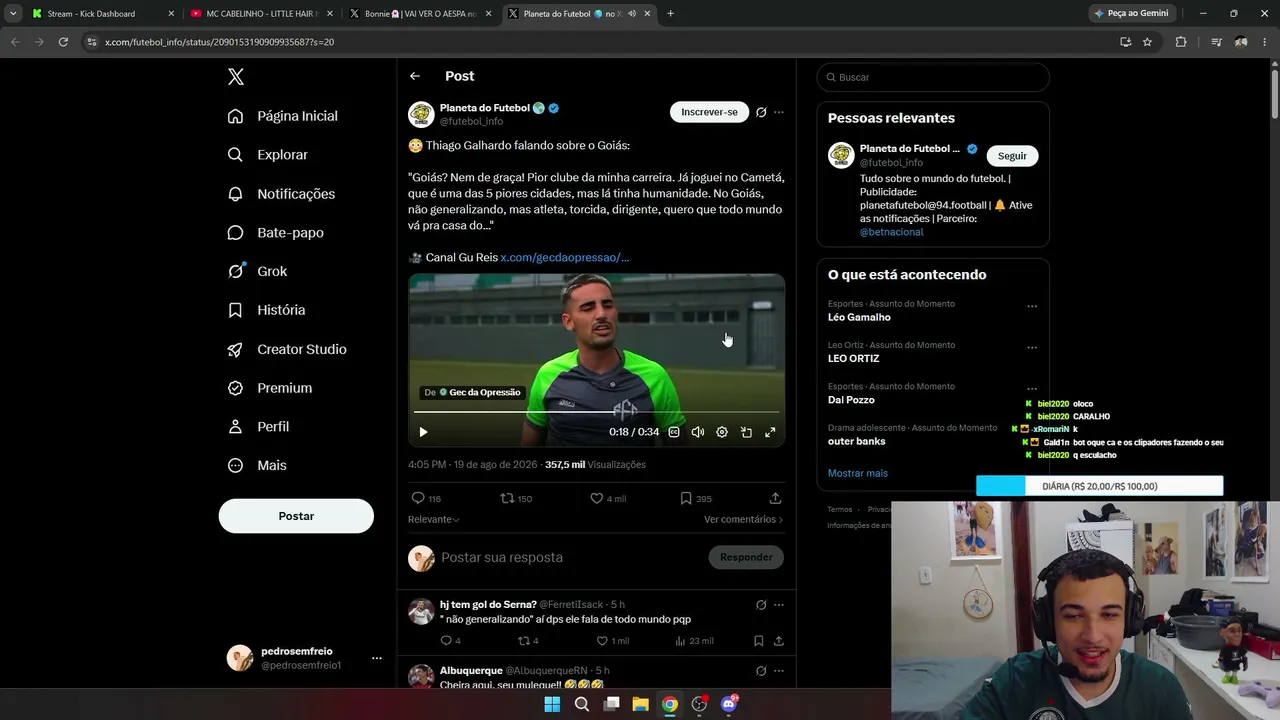Open the Gec da Opressão video source
The image size is (1280, 720).
(x=473, y=393)
